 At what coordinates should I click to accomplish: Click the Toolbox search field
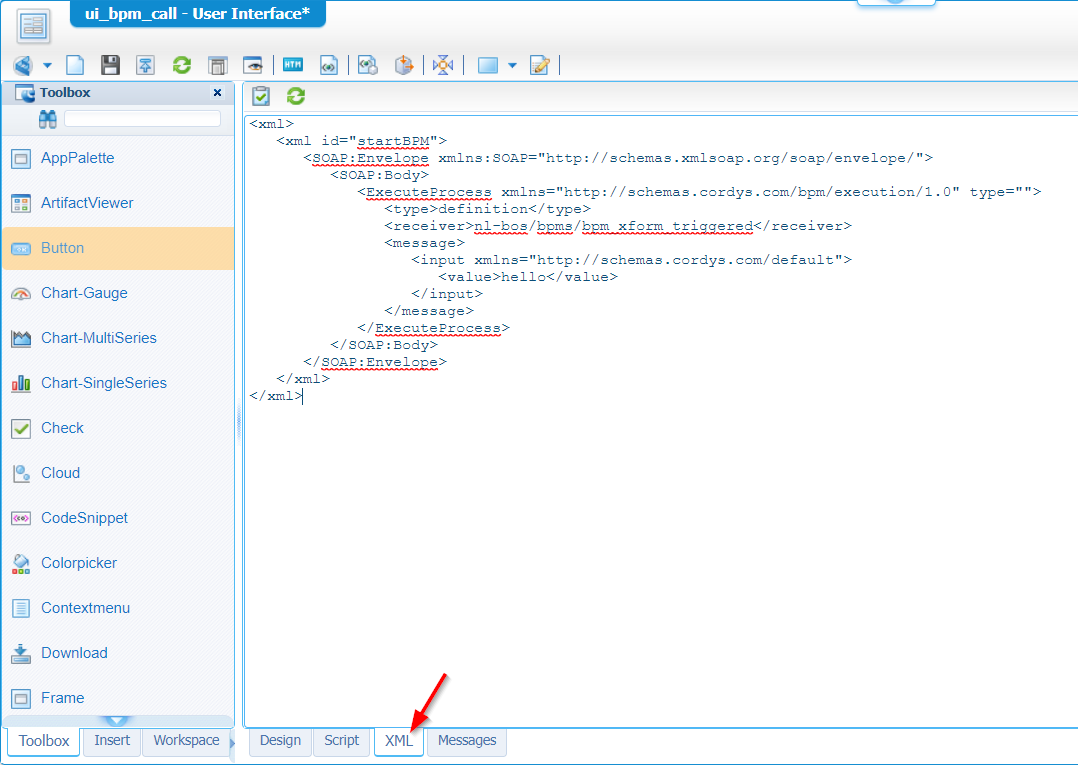(142, 119)
